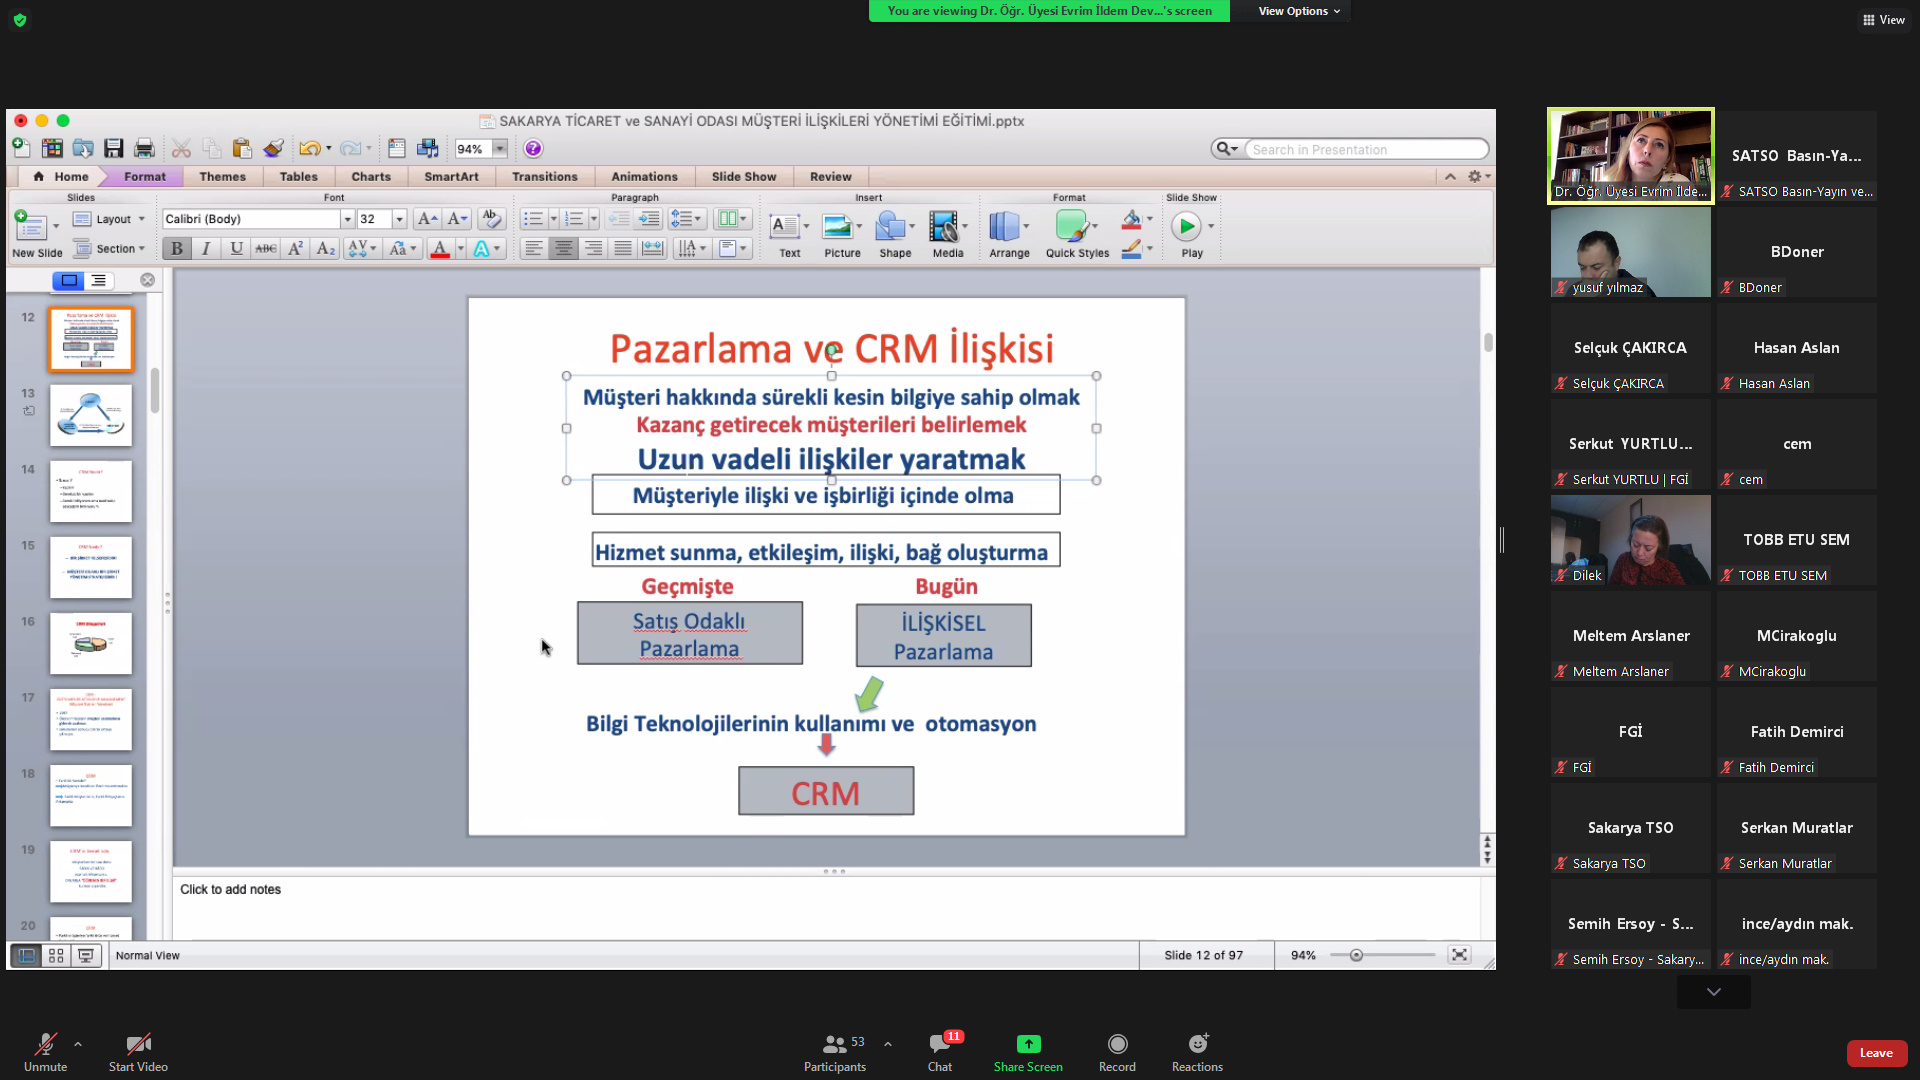This screenshot has width=1920, height=1080.
Task: Switch to the Transitions ribbon tab
Action: [x=544, y=177]
